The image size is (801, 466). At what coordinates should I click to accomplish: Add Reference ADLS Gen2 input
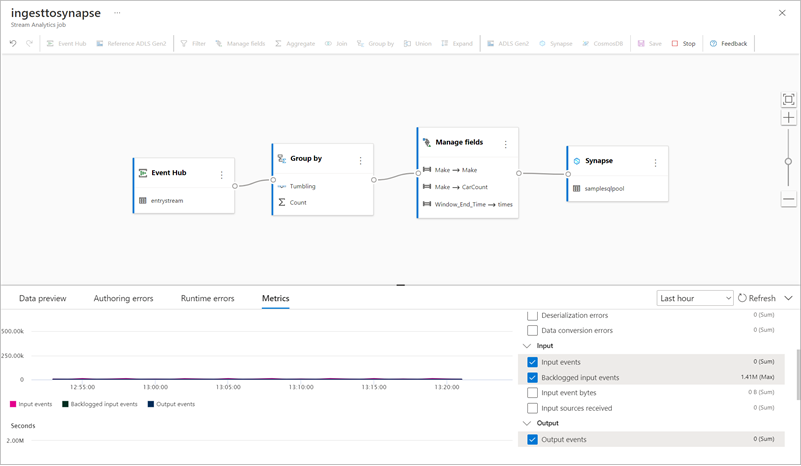click(131, 43)
